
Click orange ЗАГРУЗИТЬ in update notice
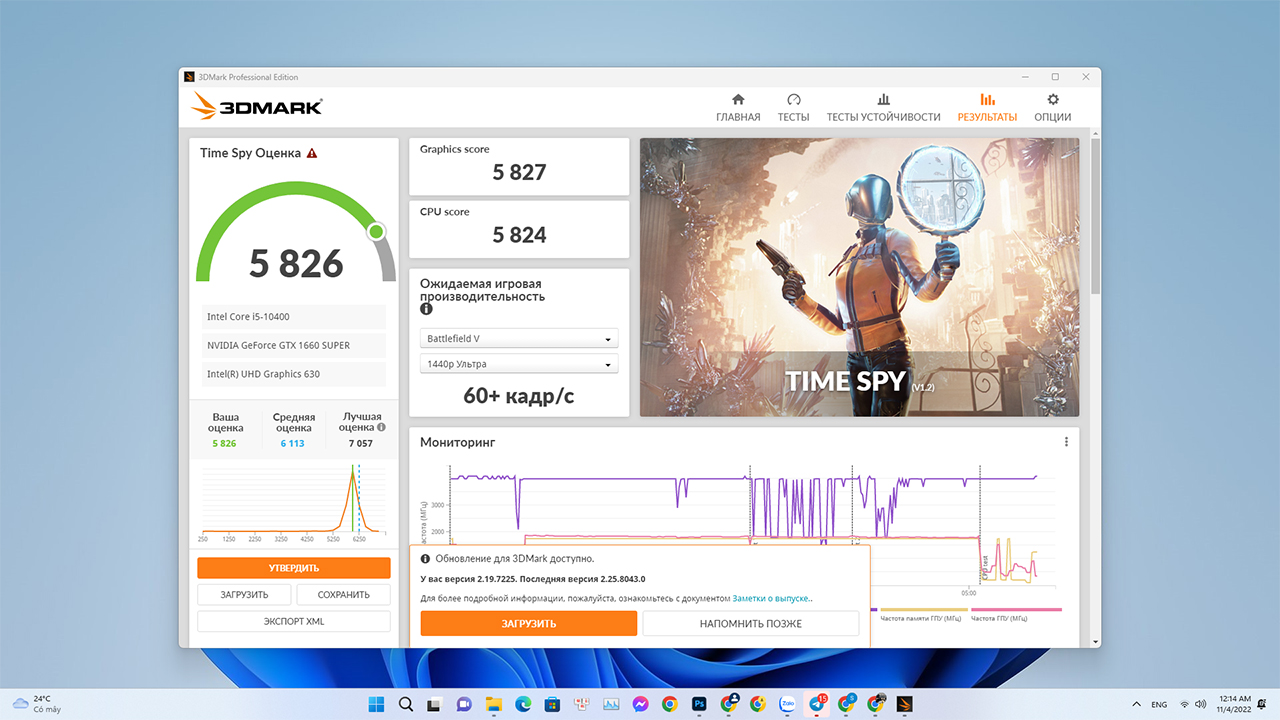click(x=529, y=624)
